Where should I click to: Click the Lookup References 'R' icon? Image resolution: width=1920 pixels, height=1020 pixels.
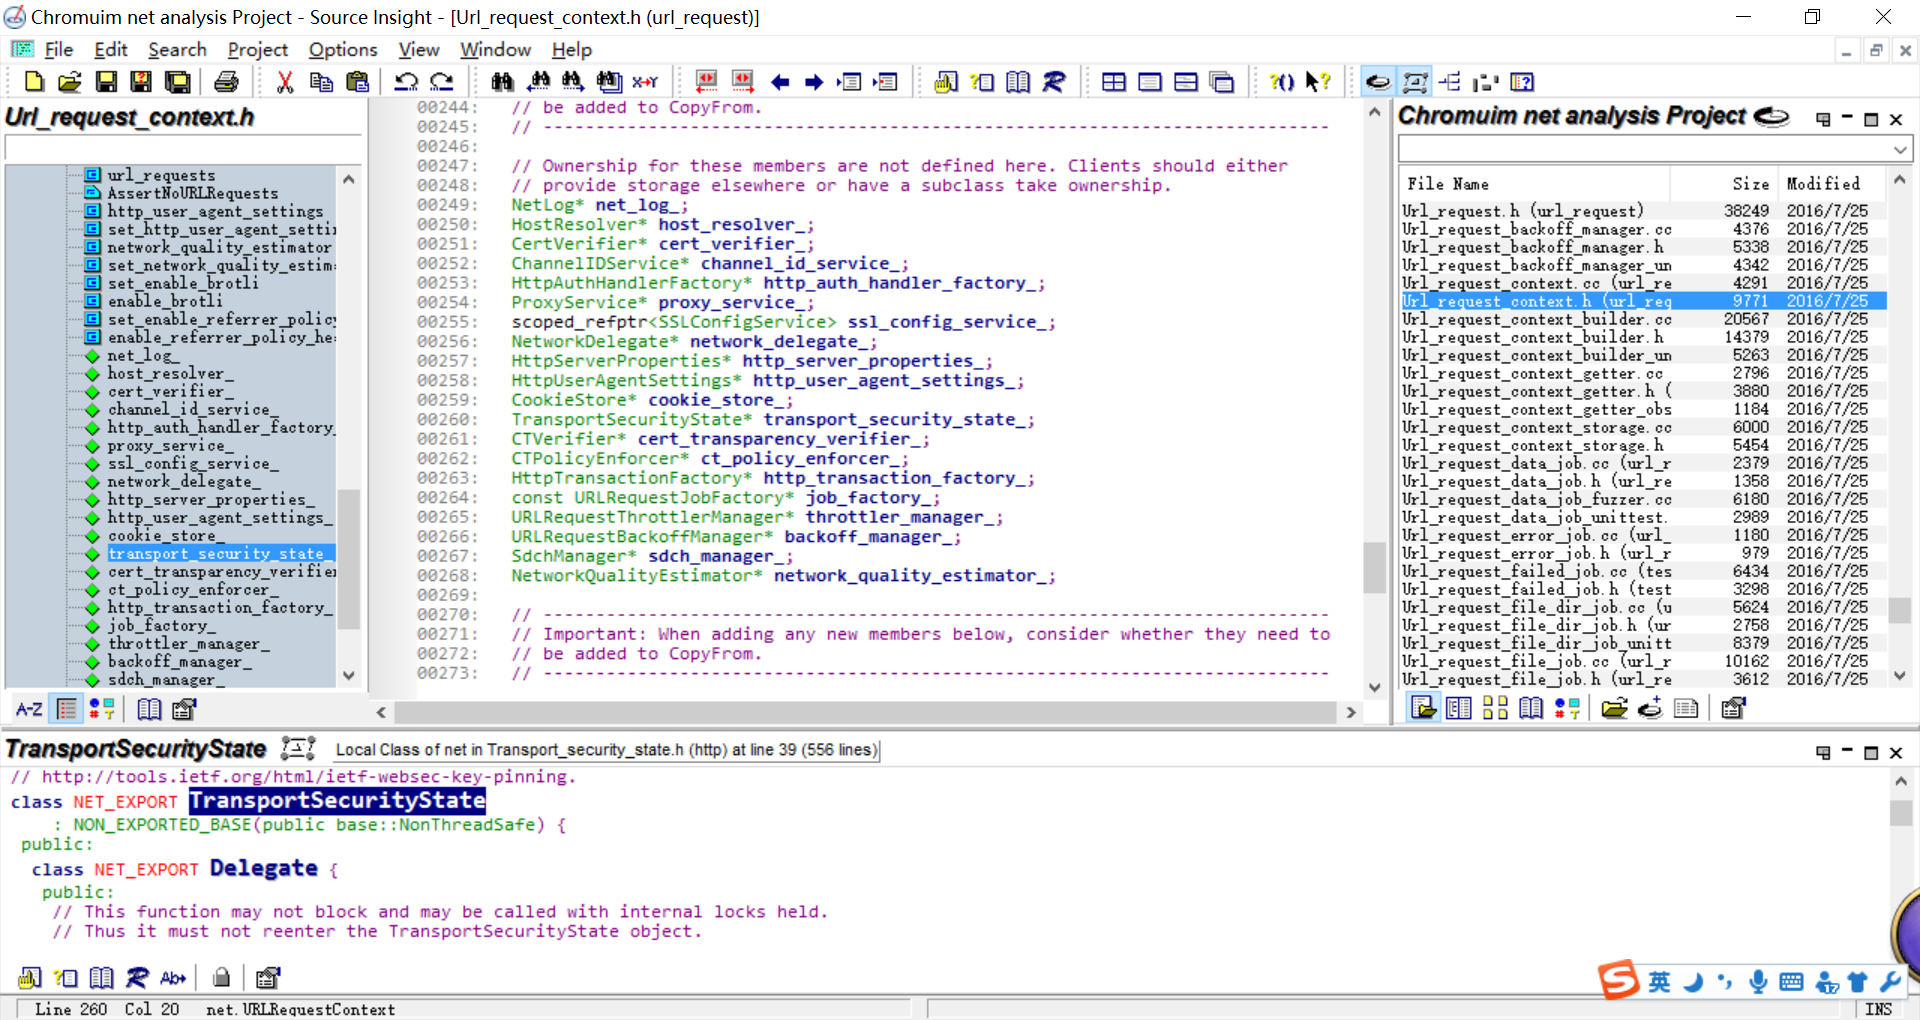[1054, 82]
